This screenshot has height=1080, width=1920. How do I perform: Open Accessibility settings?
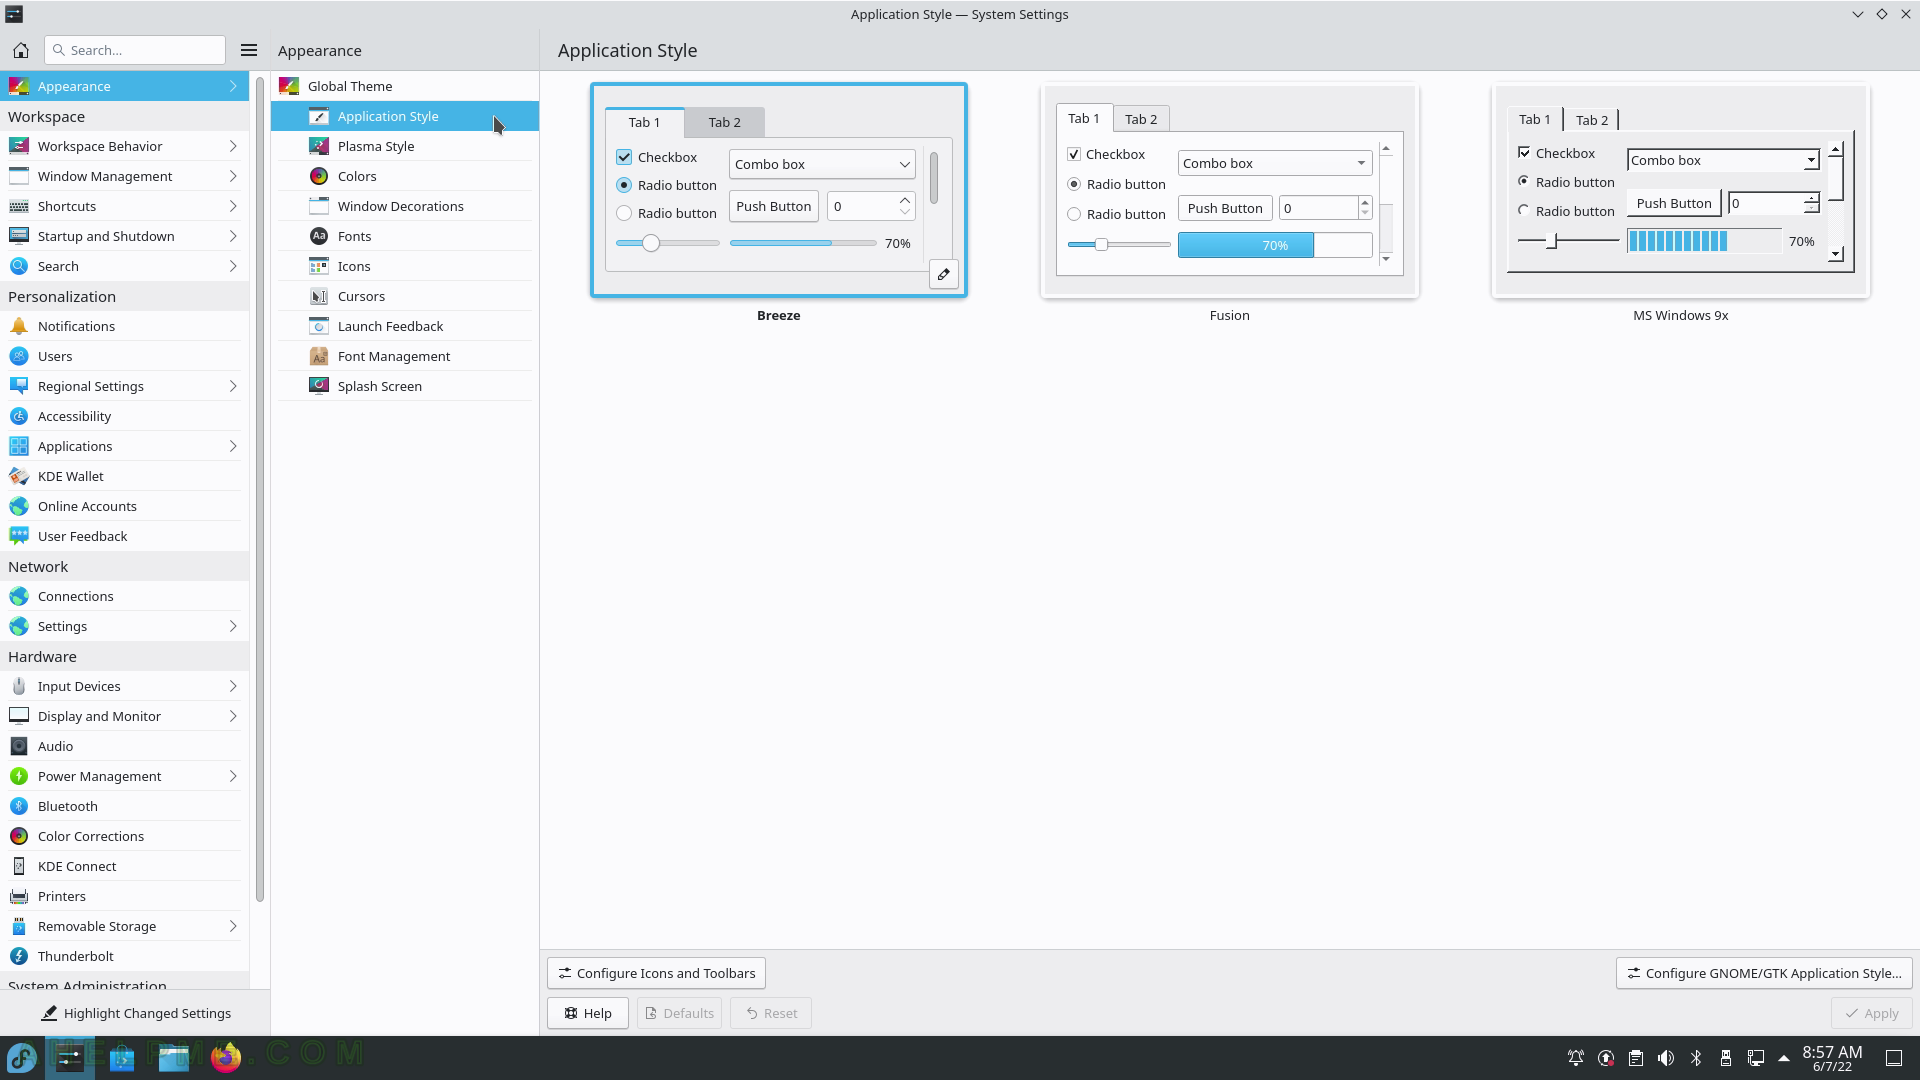(124, 416)
